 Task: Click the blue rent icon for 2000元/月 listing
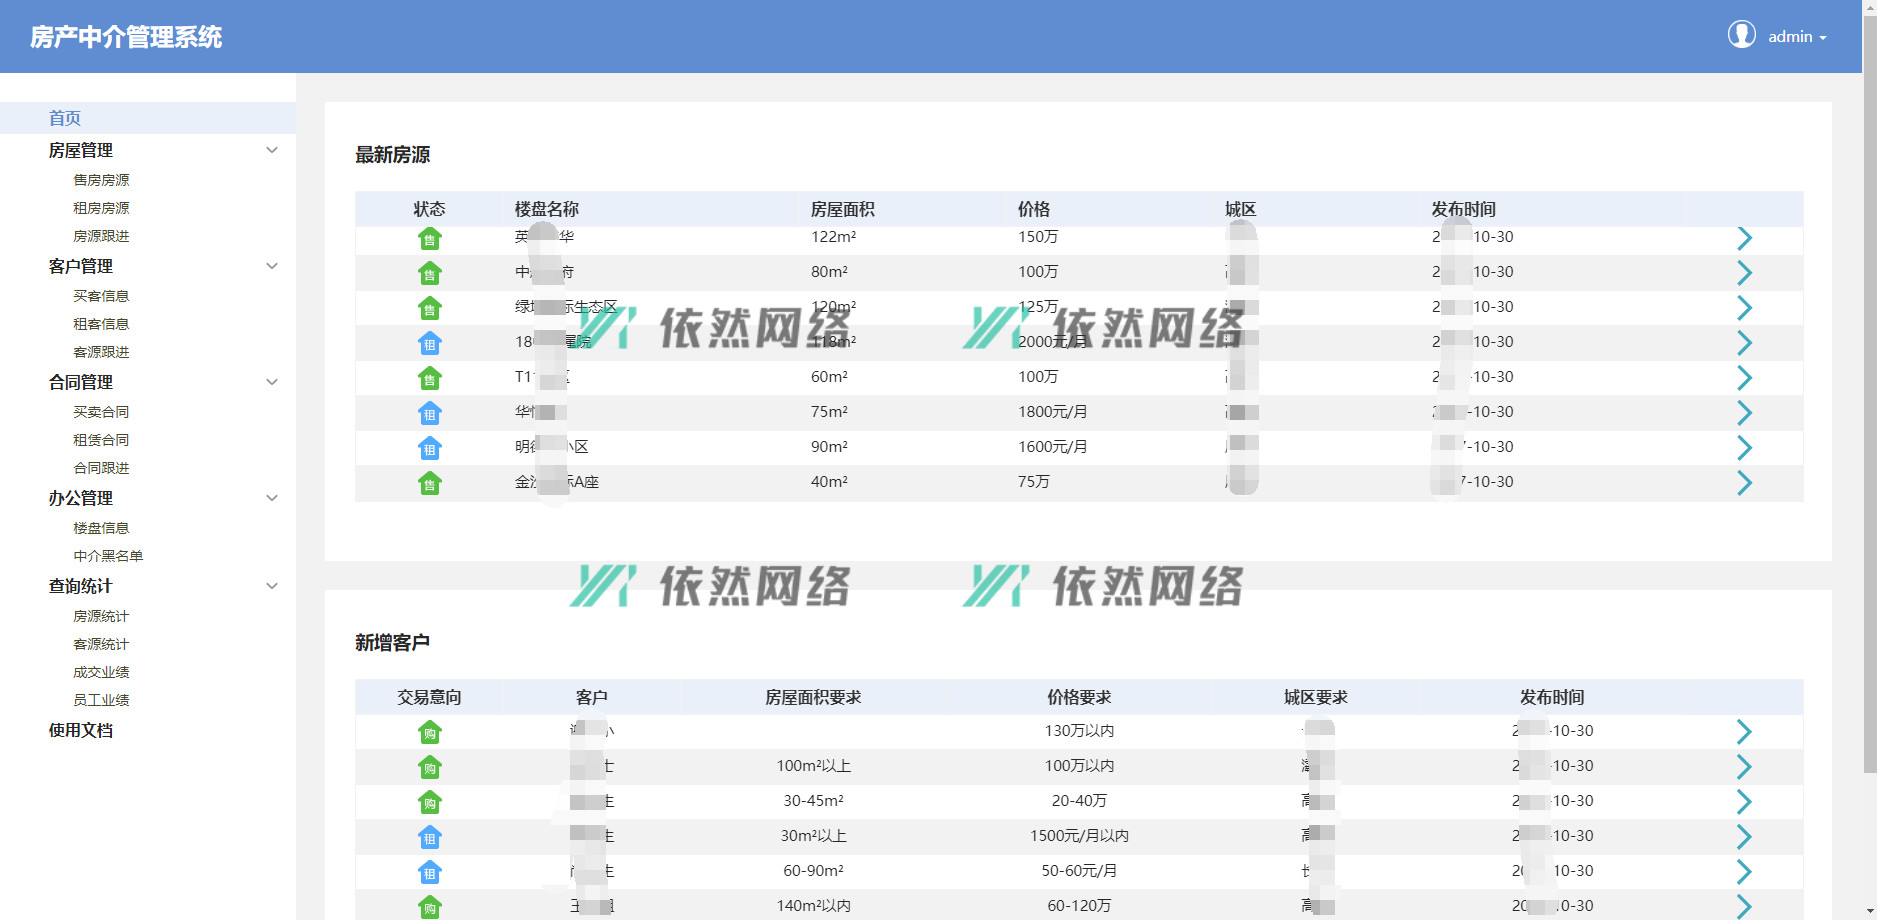(x=429, y=344)
